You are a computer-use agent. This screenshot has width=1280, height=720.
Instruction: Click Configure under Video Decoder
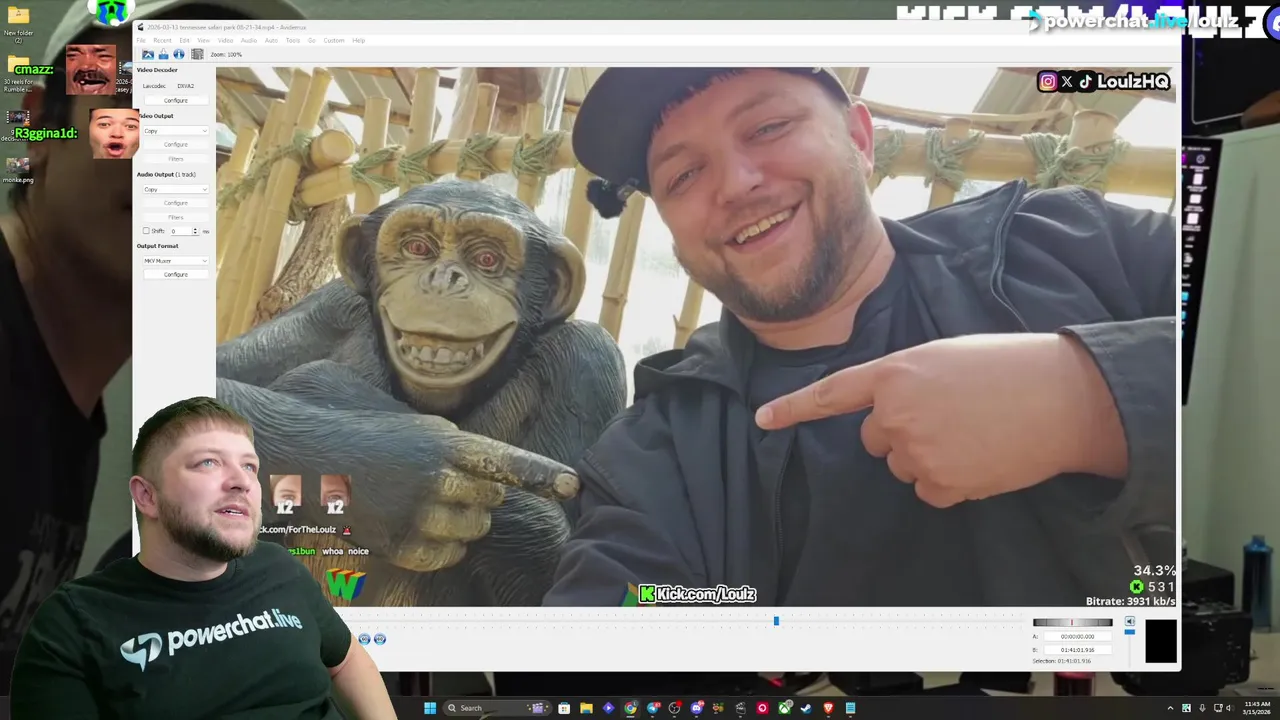tap(175, 100)
